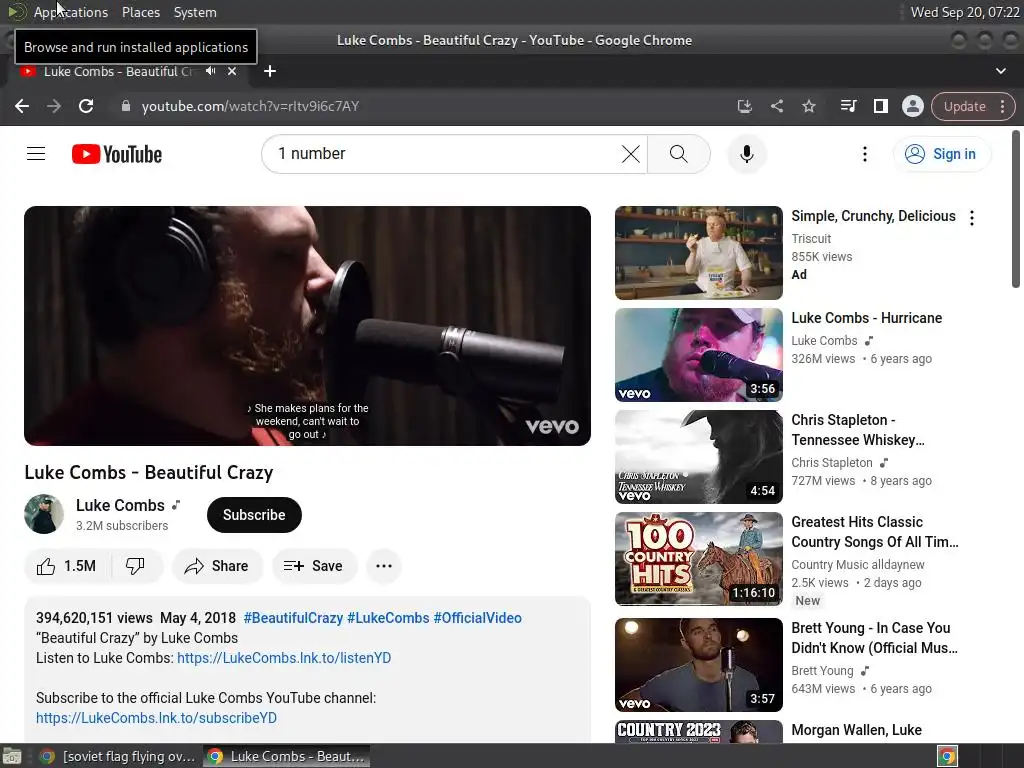Bookmark this page with the star
Screen dimensions: 1024x768
[x=808, y=106]
